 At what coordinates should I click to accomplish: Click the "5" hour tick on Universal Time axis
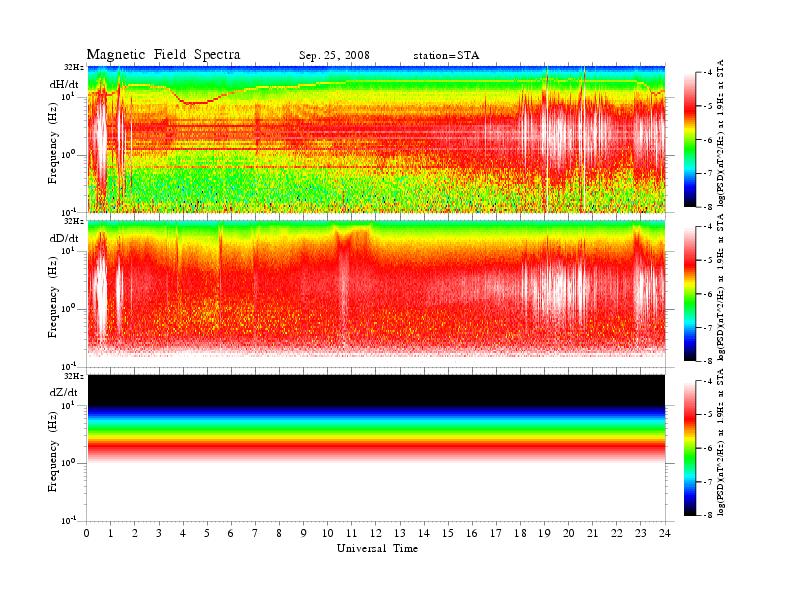(x=207, y=533)
